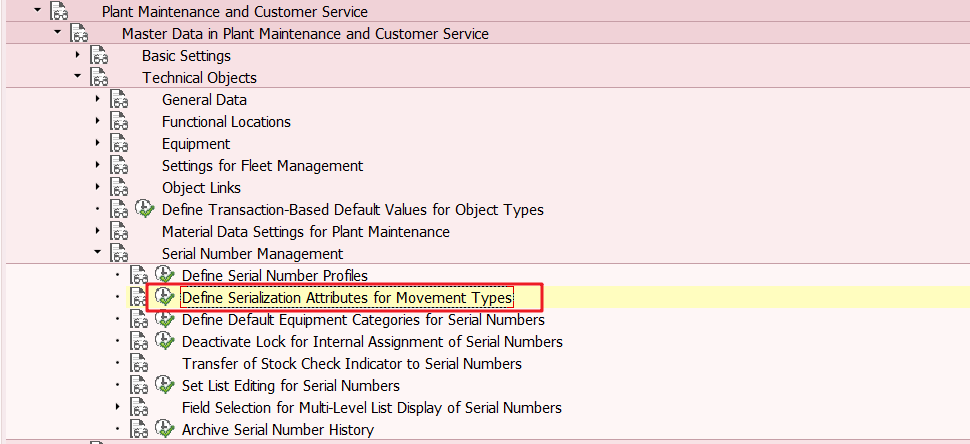This screenshot has height=444, width=970.
Task: Click execute icon for Define Serialization Attributes
Action: [x=164, y=297]
